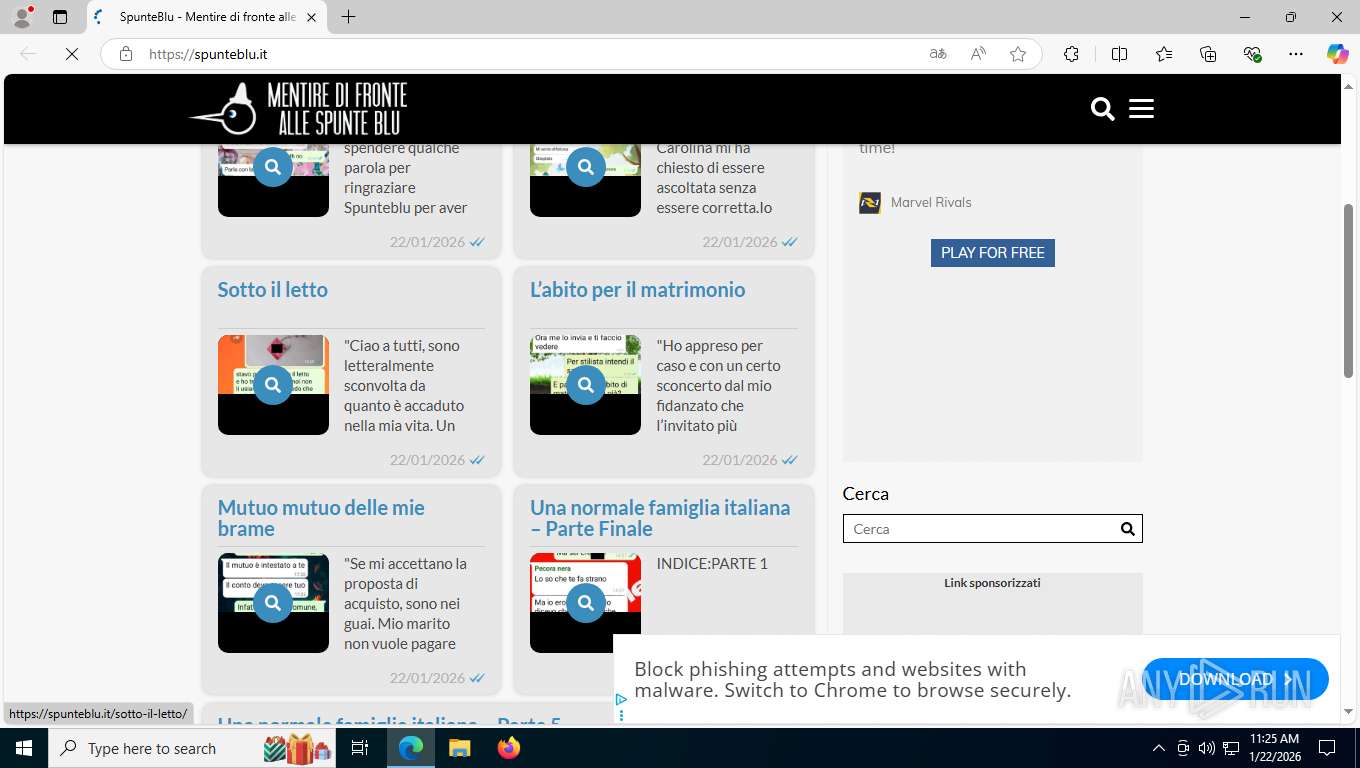Zoom the L'abito per il matrimonio thumbnail

point(585,385)
